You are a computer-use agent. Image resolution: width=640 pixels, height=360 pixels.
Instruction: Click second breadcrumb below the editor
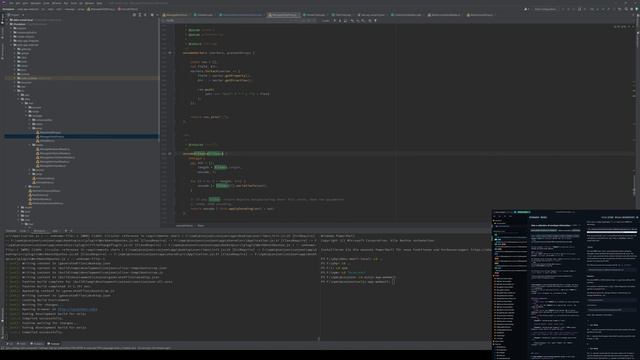point(200,225)
